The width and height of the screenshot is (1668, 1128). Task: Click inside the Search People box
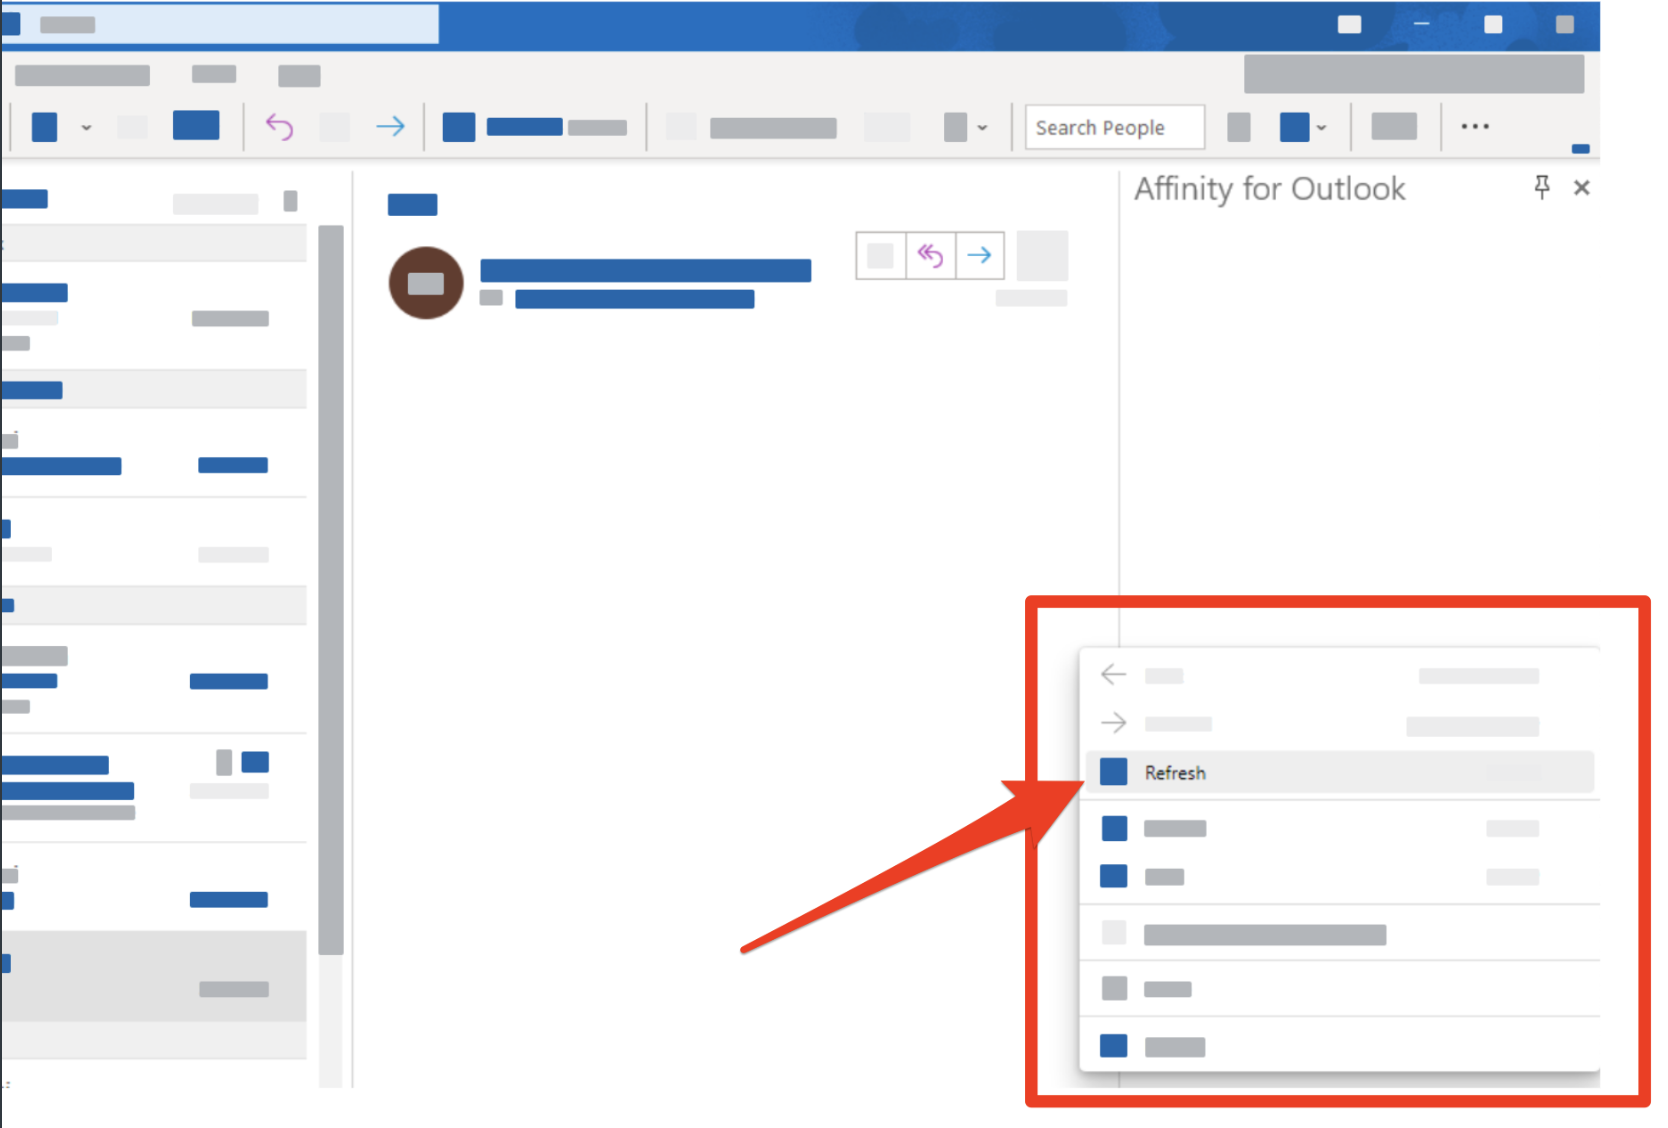coord(1113,126)
